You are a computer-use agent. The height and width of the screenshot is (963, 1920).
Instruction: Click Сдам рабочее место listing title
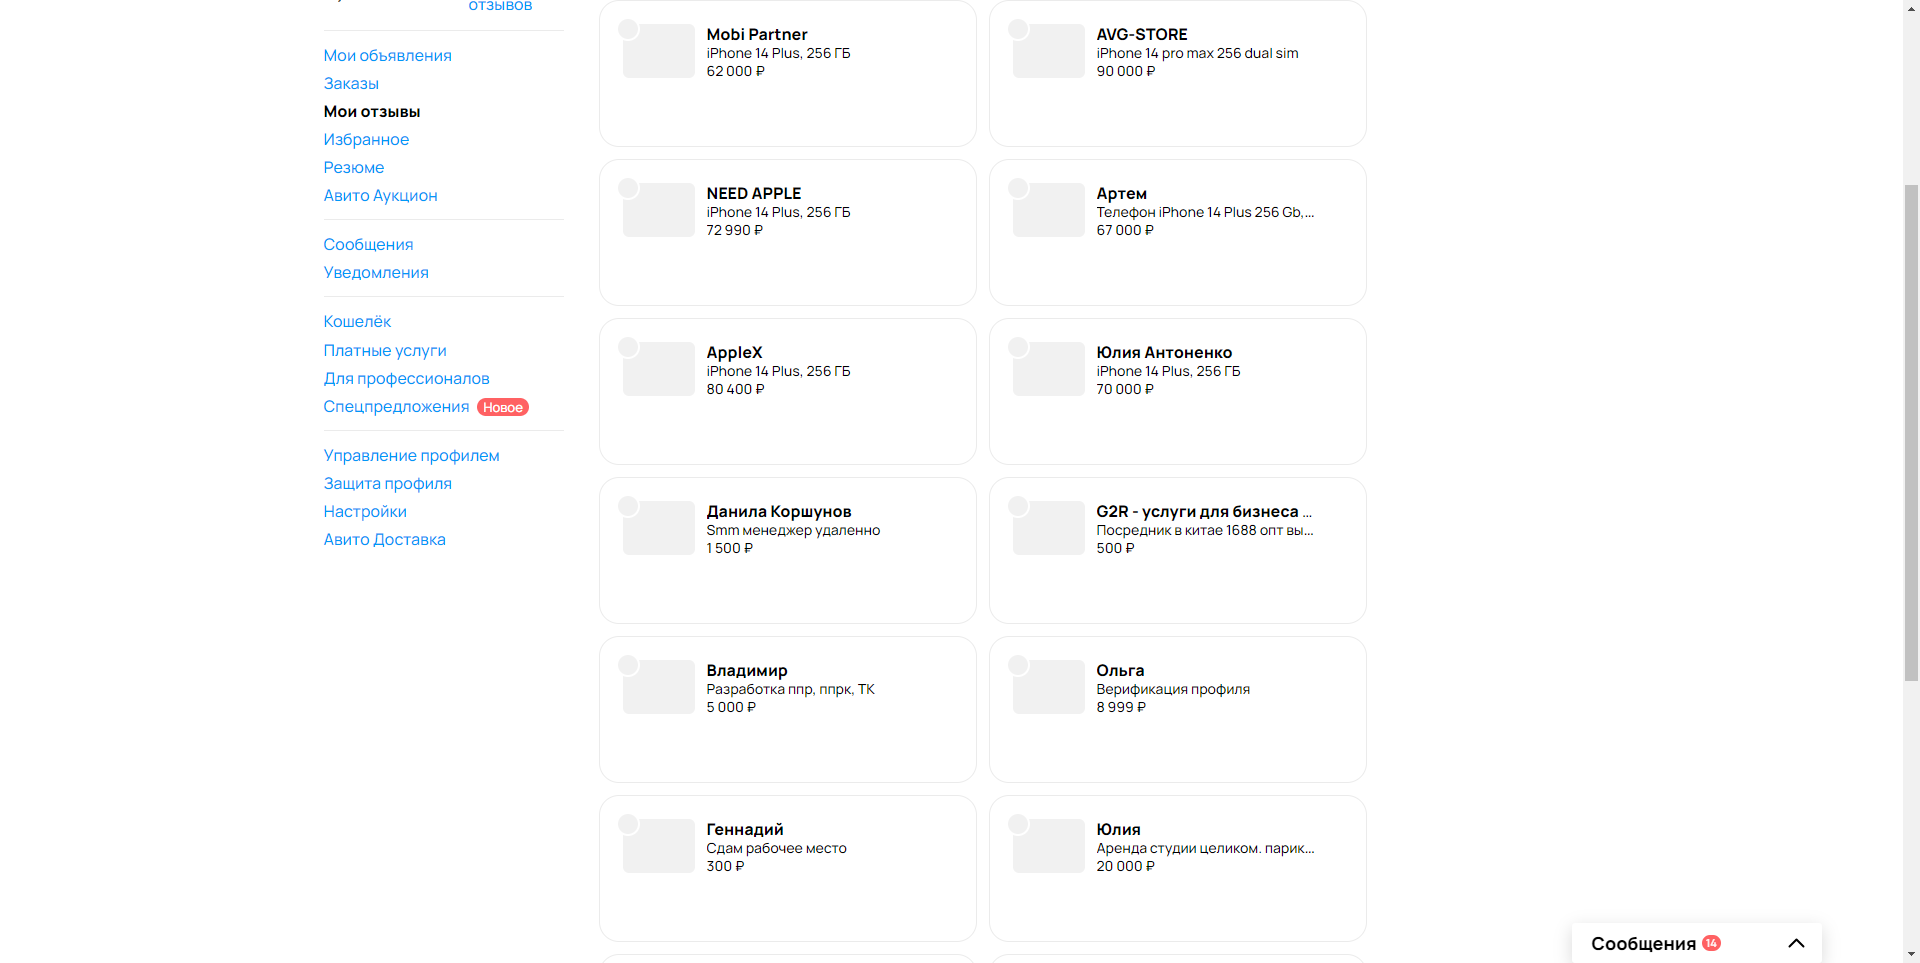point(776,848)
